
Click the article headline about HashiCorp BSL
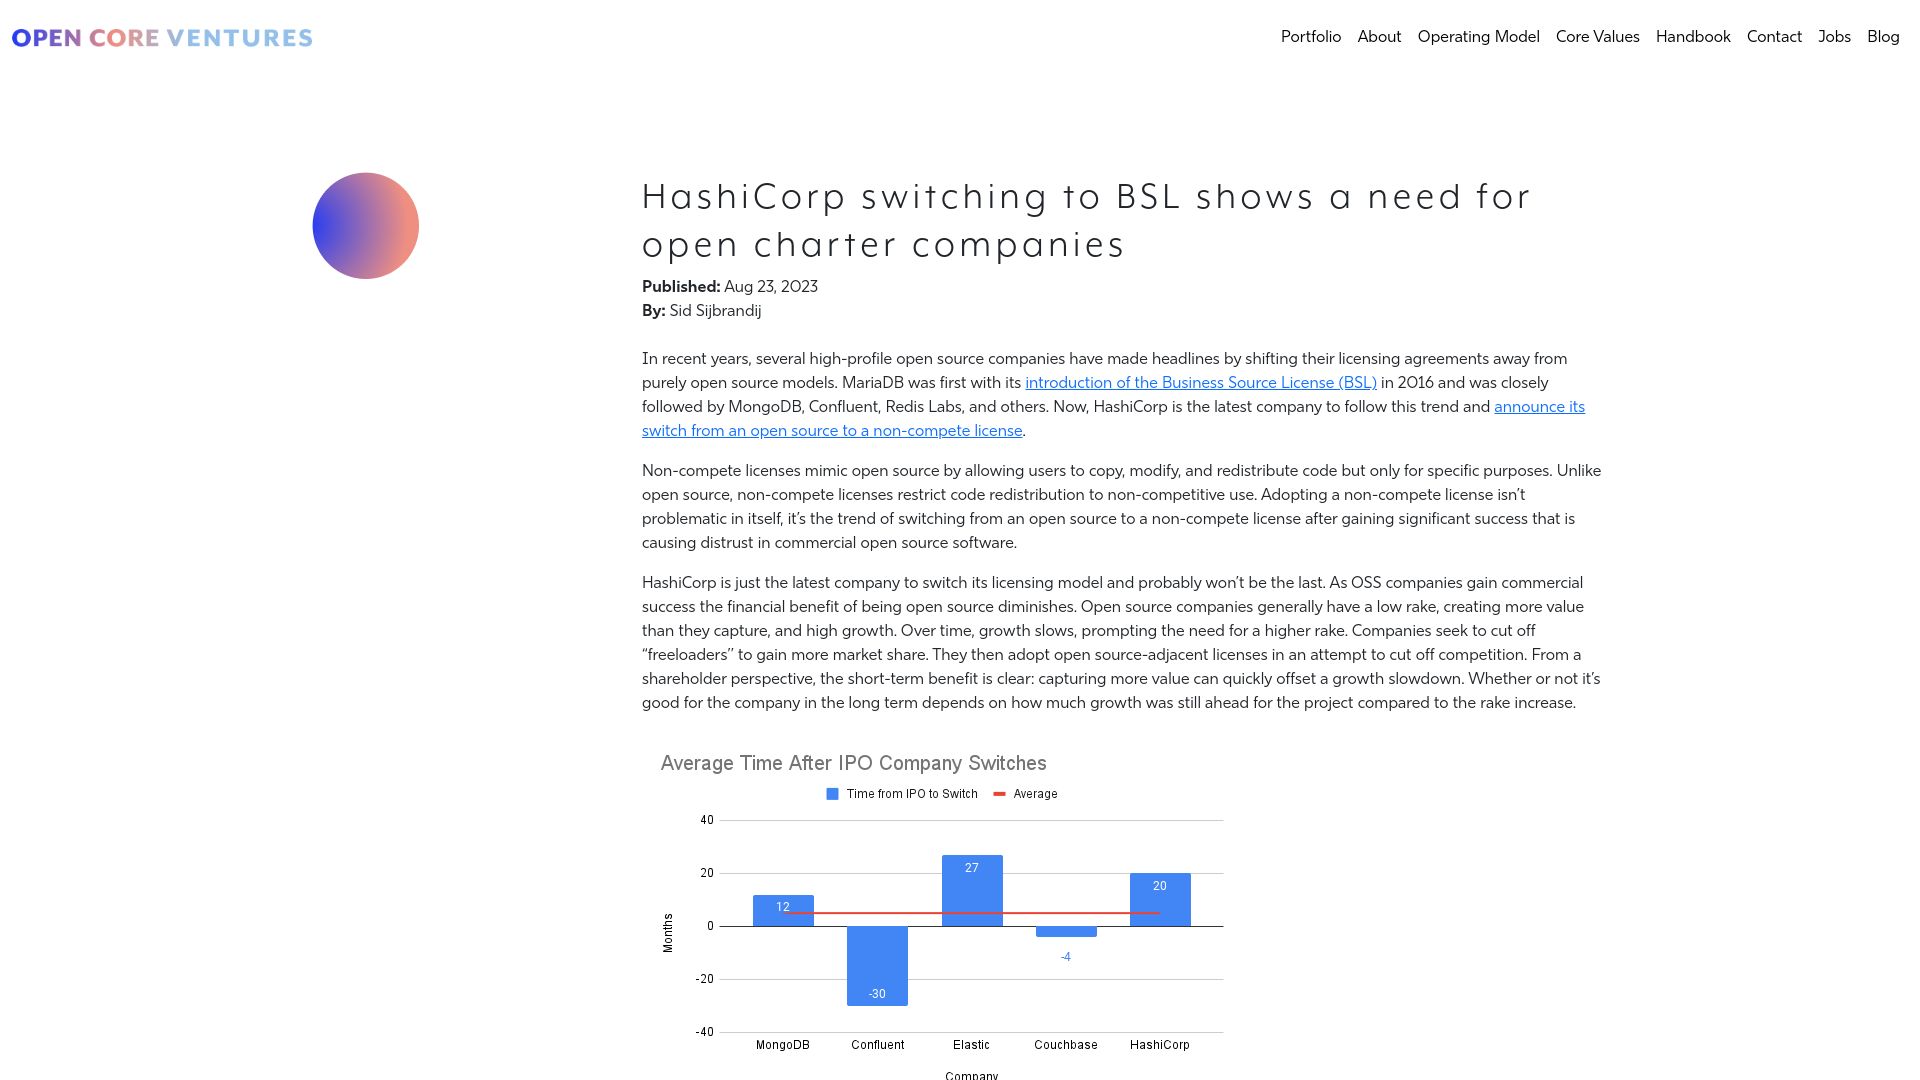pyautogui.click(x=1086, y=220)
